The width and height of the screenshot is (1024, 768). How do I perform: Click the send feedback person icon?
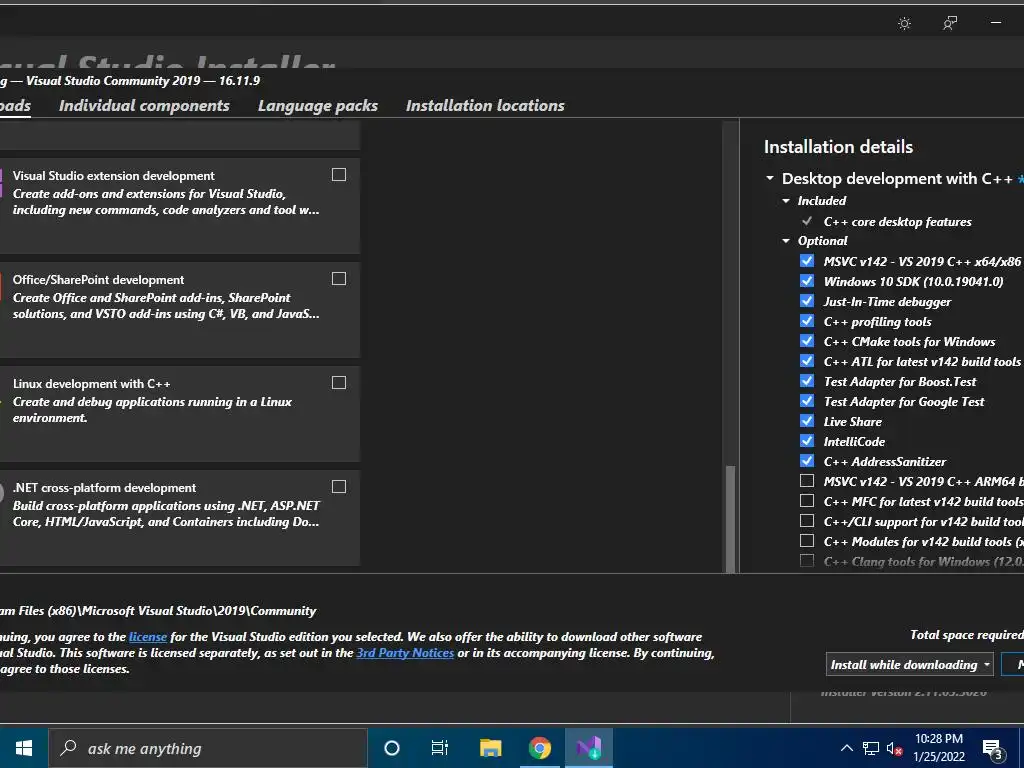pos(950,24)
